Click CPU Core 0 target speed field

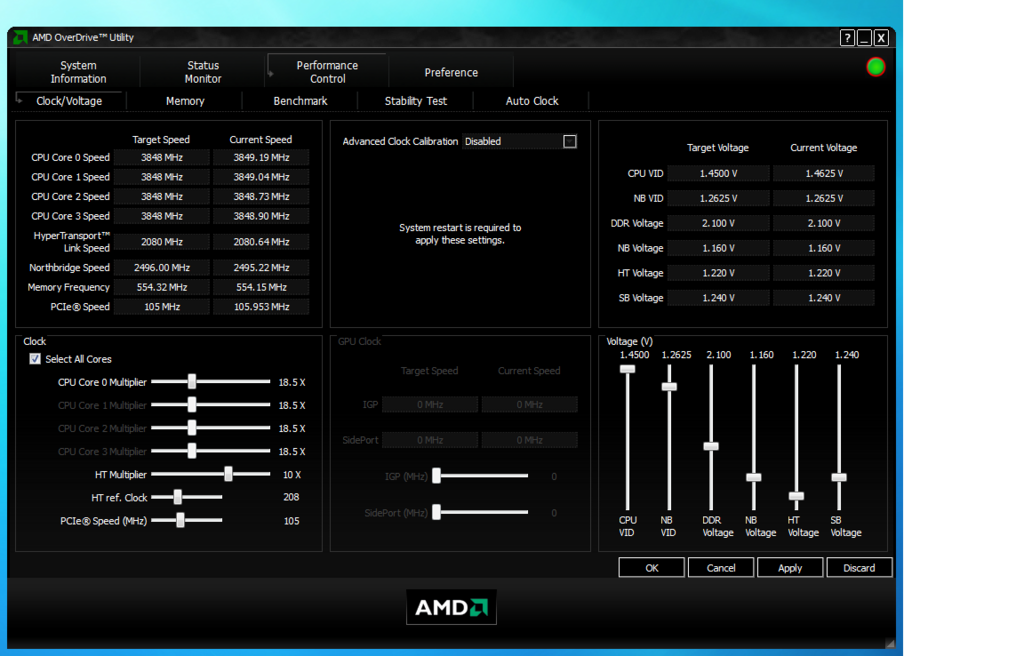[162, 157]
